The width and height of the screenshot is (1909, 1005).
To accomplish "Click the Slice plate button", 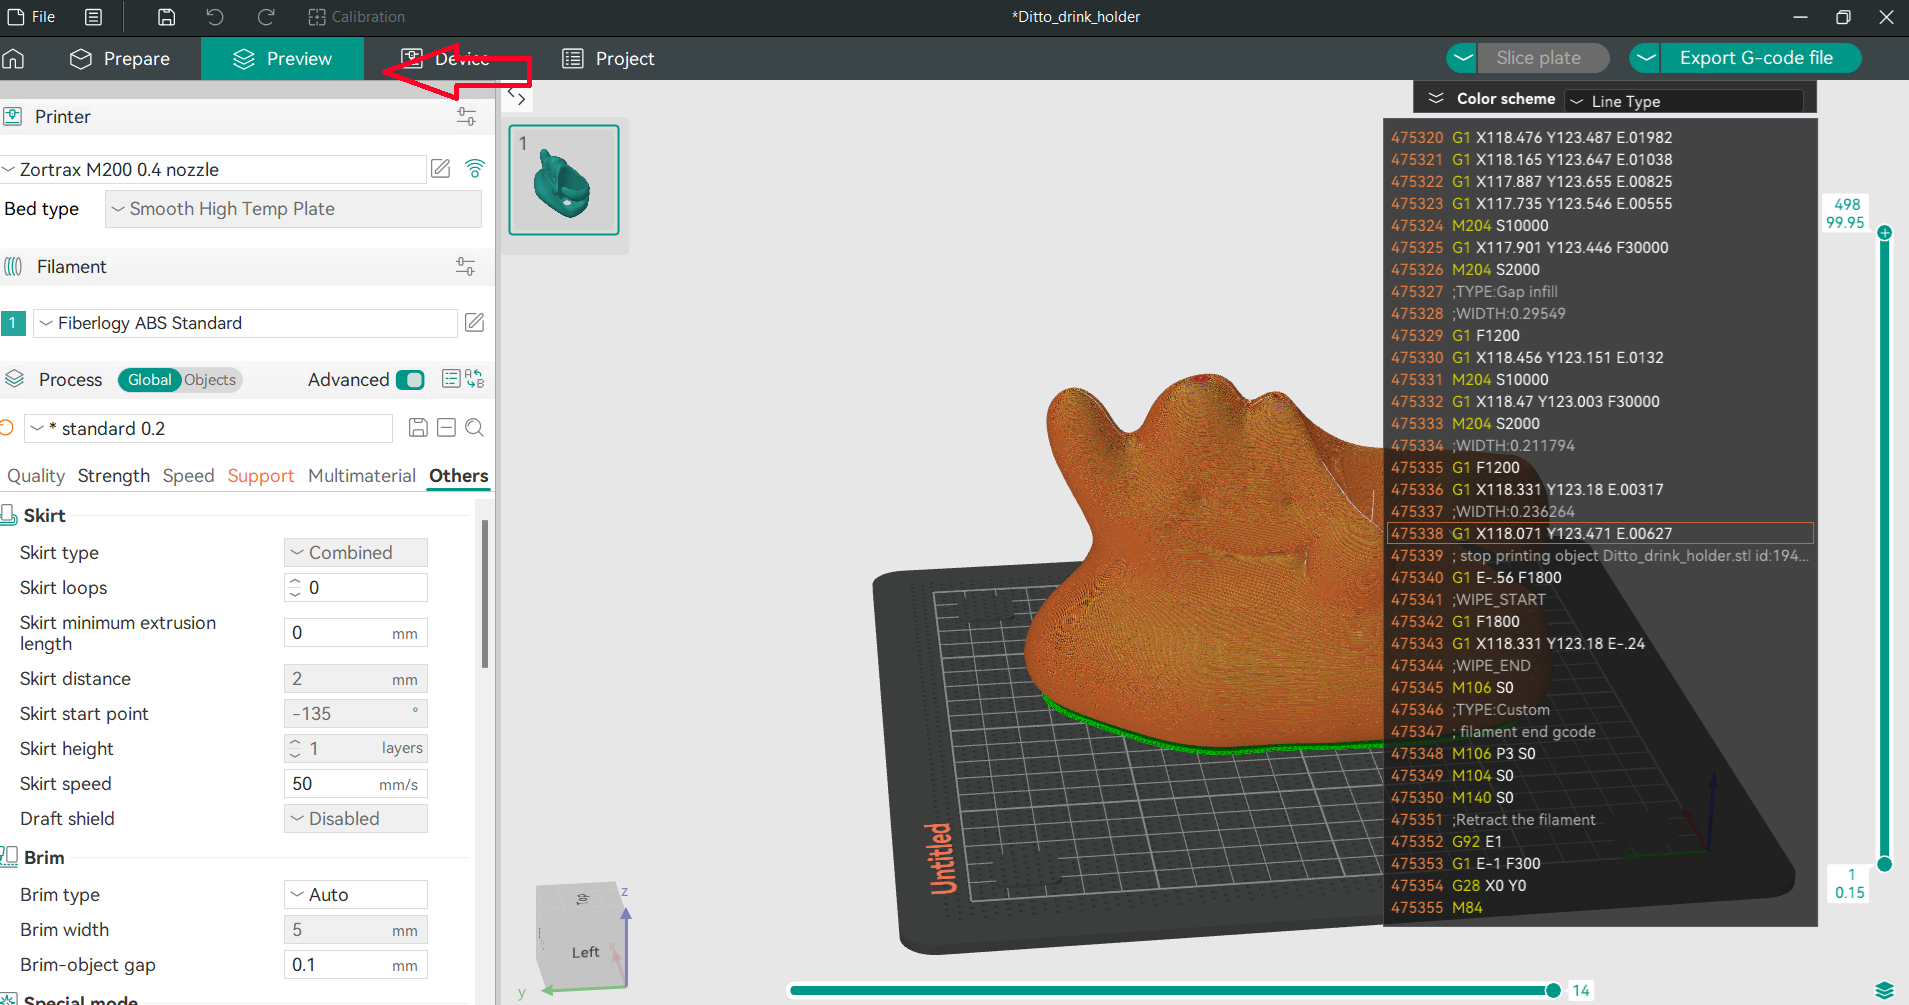I will [1538, 58].
